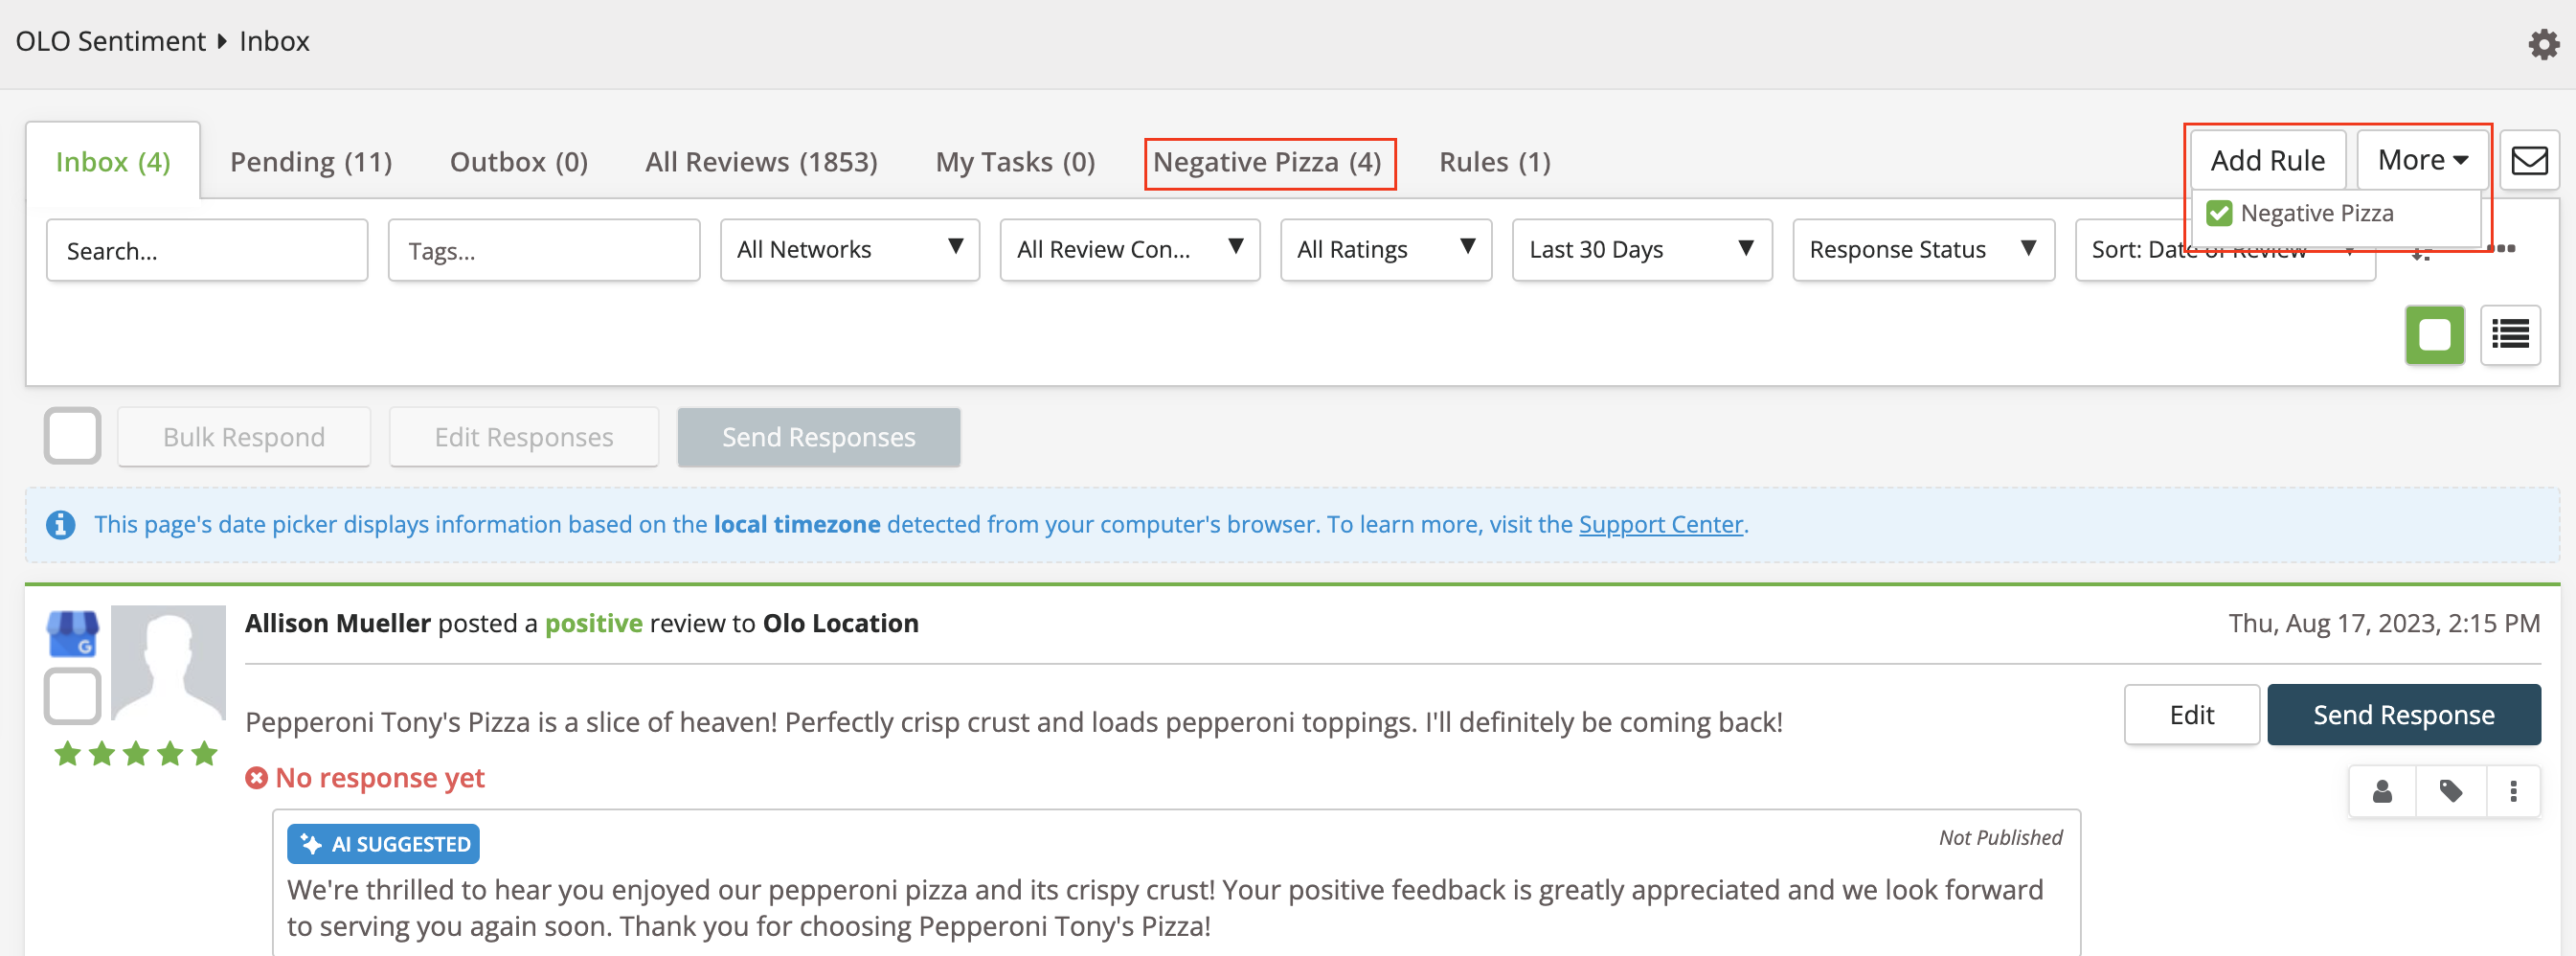The width and height of the screenshot is (2576, 956).
Task: Expand the More dropdown button
Action: 2422,160
